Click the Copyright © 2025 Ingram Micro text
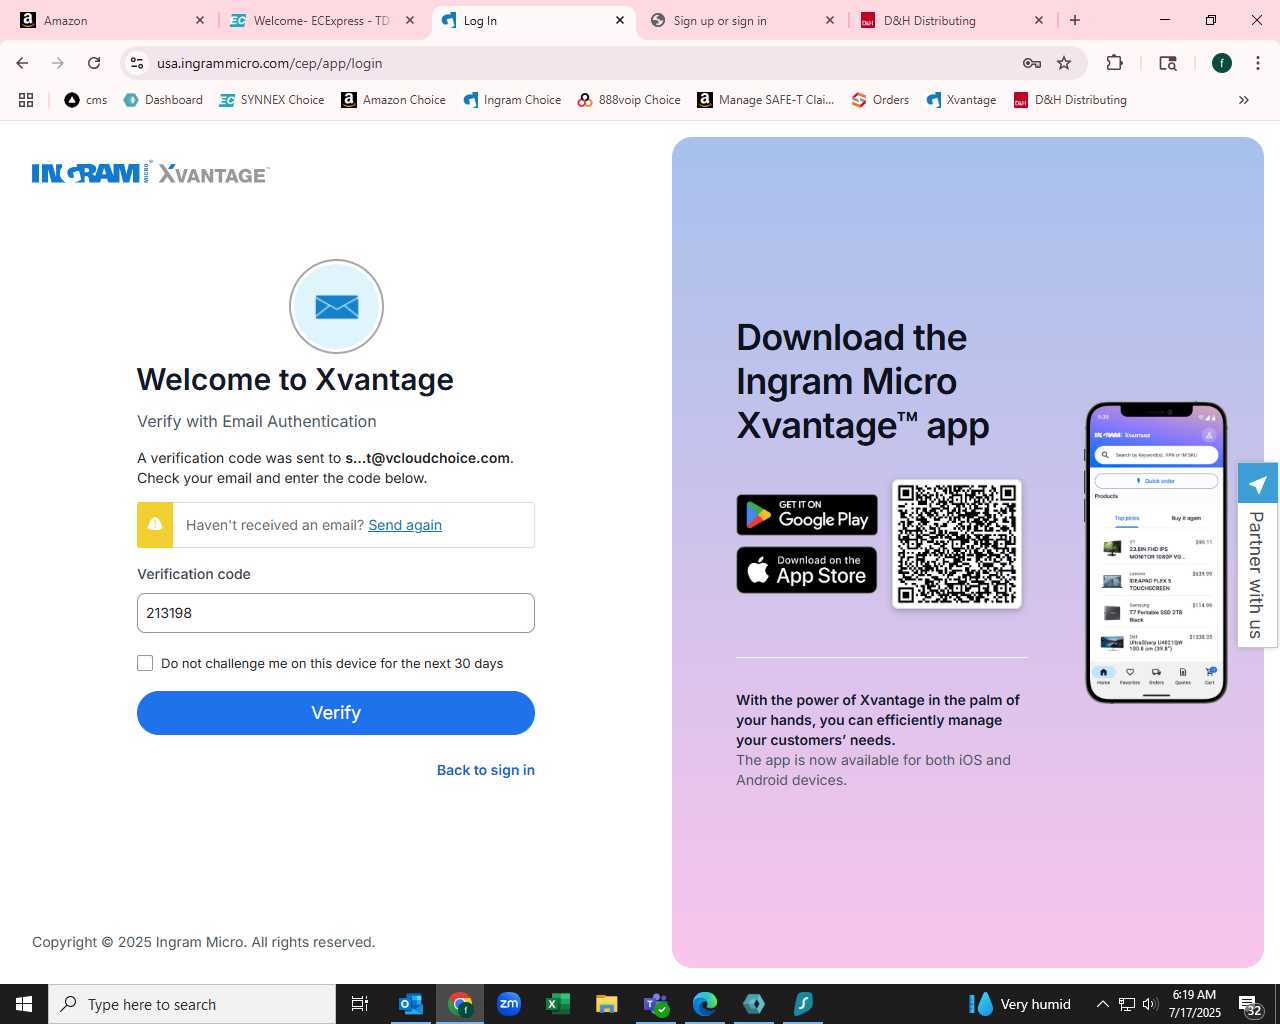The height and width of the screenshot is (1024, 1280). point(204,942)
